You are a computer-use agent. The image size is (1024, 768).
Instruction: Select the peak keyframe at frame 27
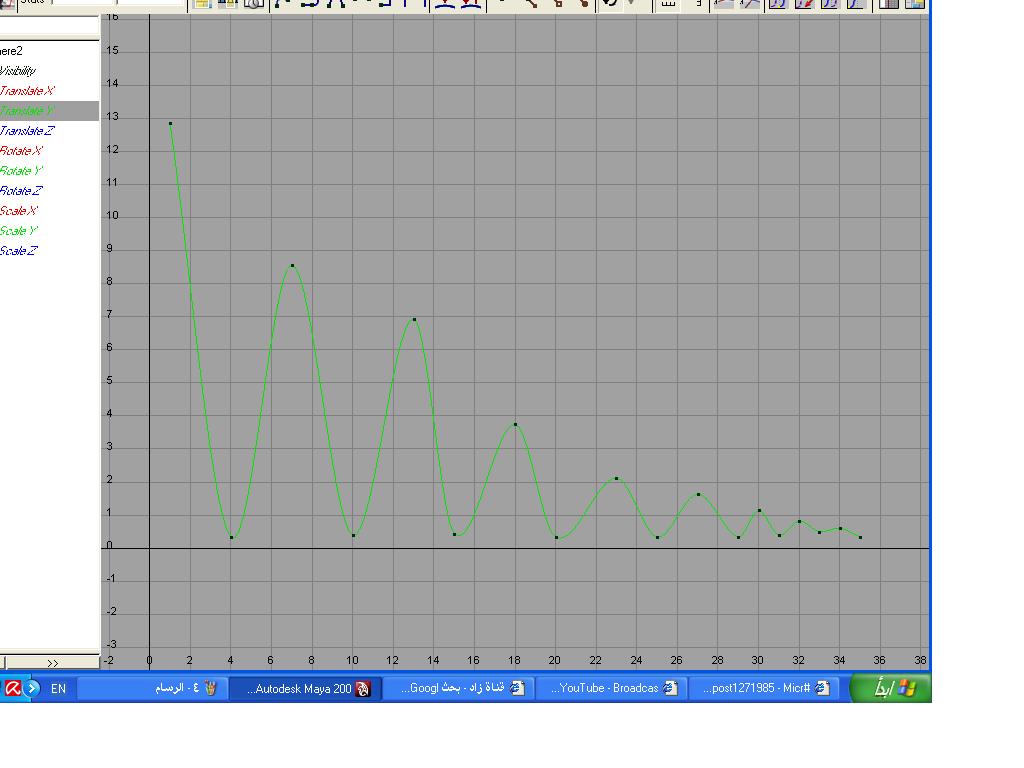[x=698, y=494]
